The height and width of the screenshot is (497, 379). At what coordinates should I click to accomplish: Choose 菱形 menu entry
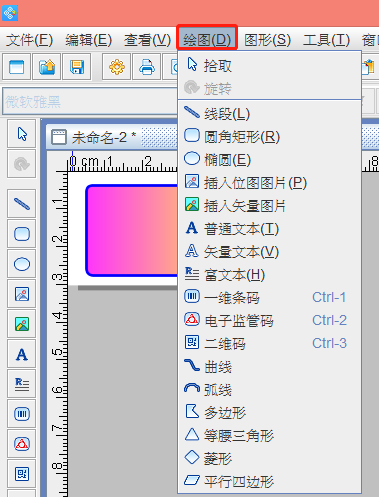click(x=270, y=458)
